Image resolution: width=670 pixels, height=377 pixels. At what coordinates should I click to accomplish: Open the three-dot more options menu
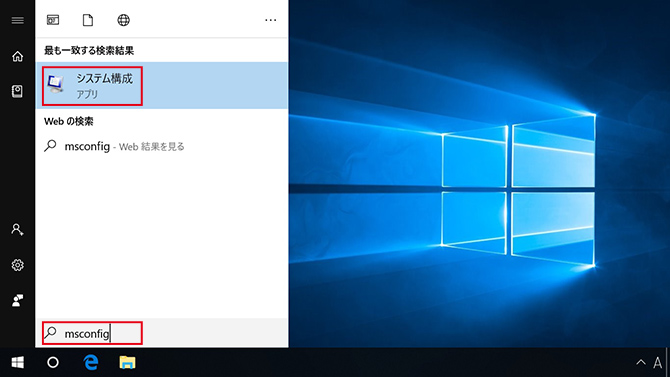pos(270,20)
